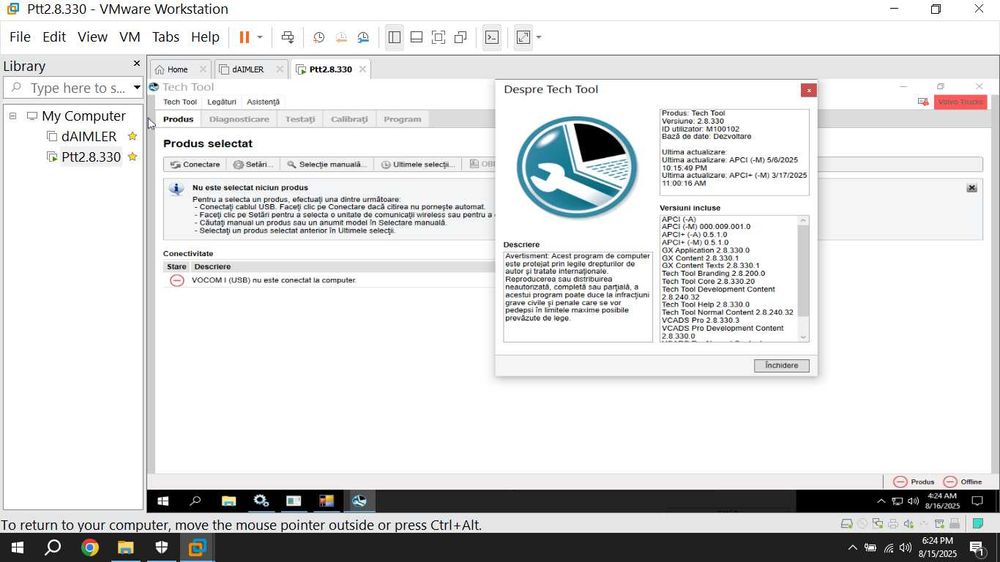This screenshot has width=1000, height=562.
Task: Open the VM menu
Action: [x=129, y=37]
